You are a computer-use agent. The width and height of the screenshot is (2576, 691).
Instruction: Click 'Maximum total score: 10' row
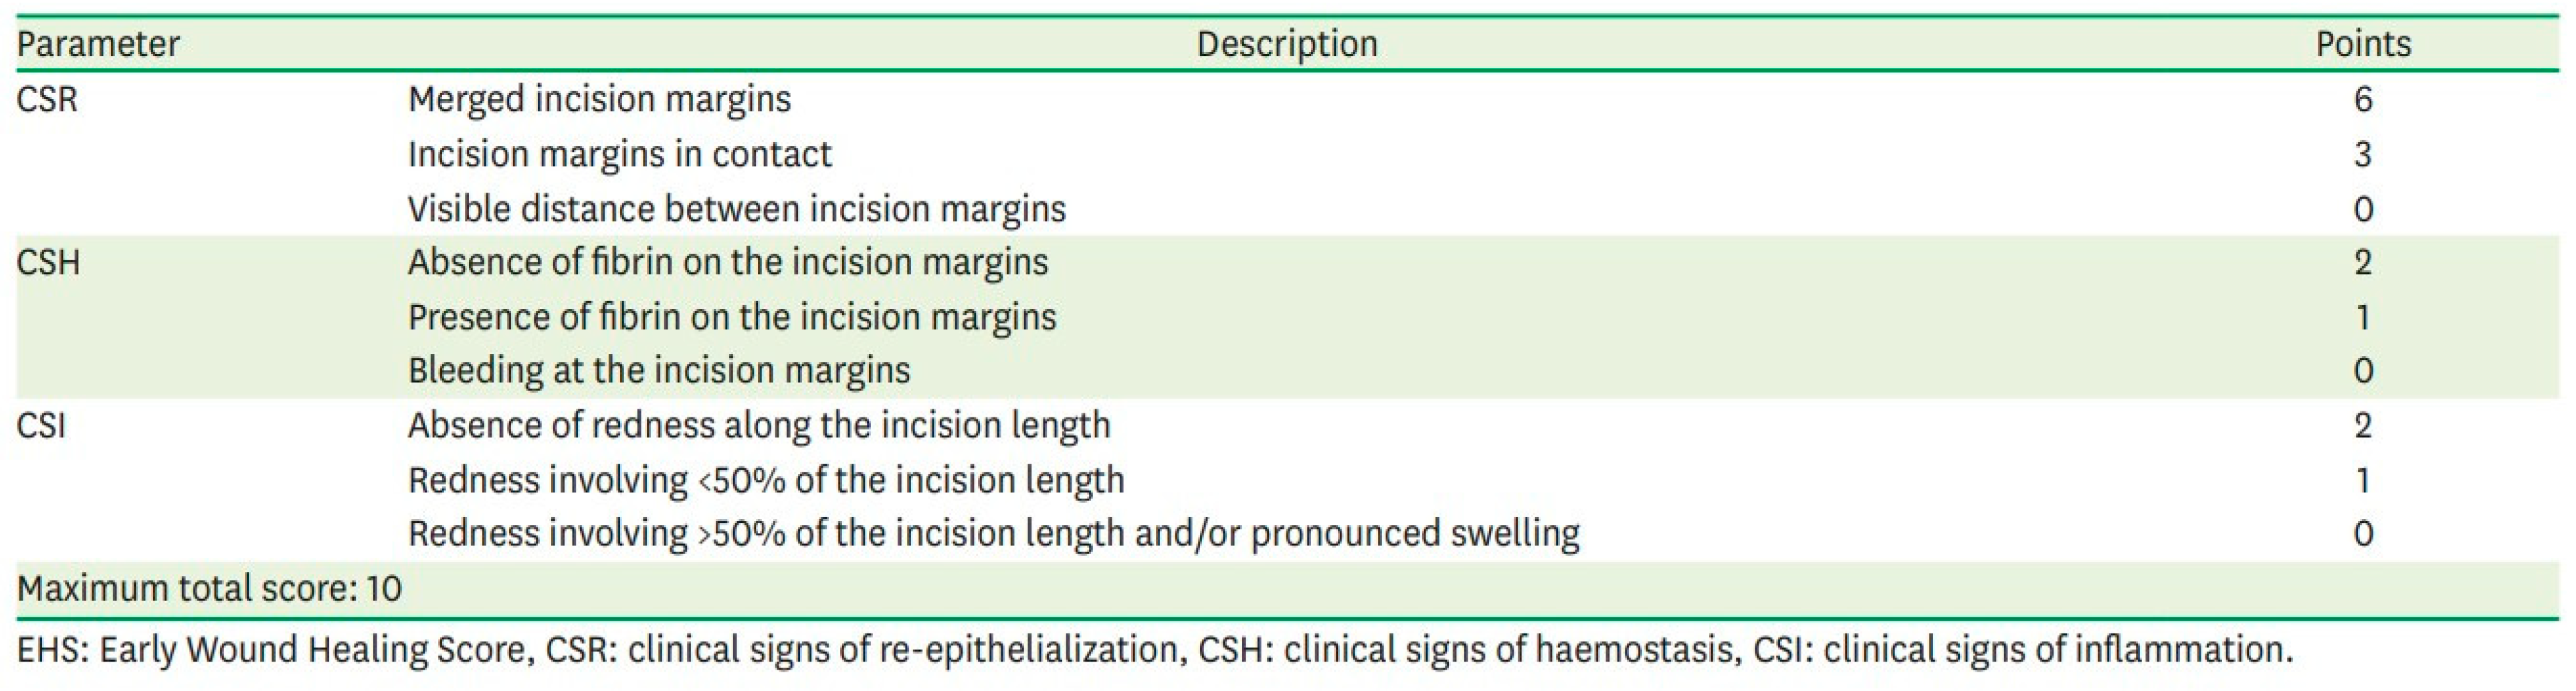tap(209, 588)
